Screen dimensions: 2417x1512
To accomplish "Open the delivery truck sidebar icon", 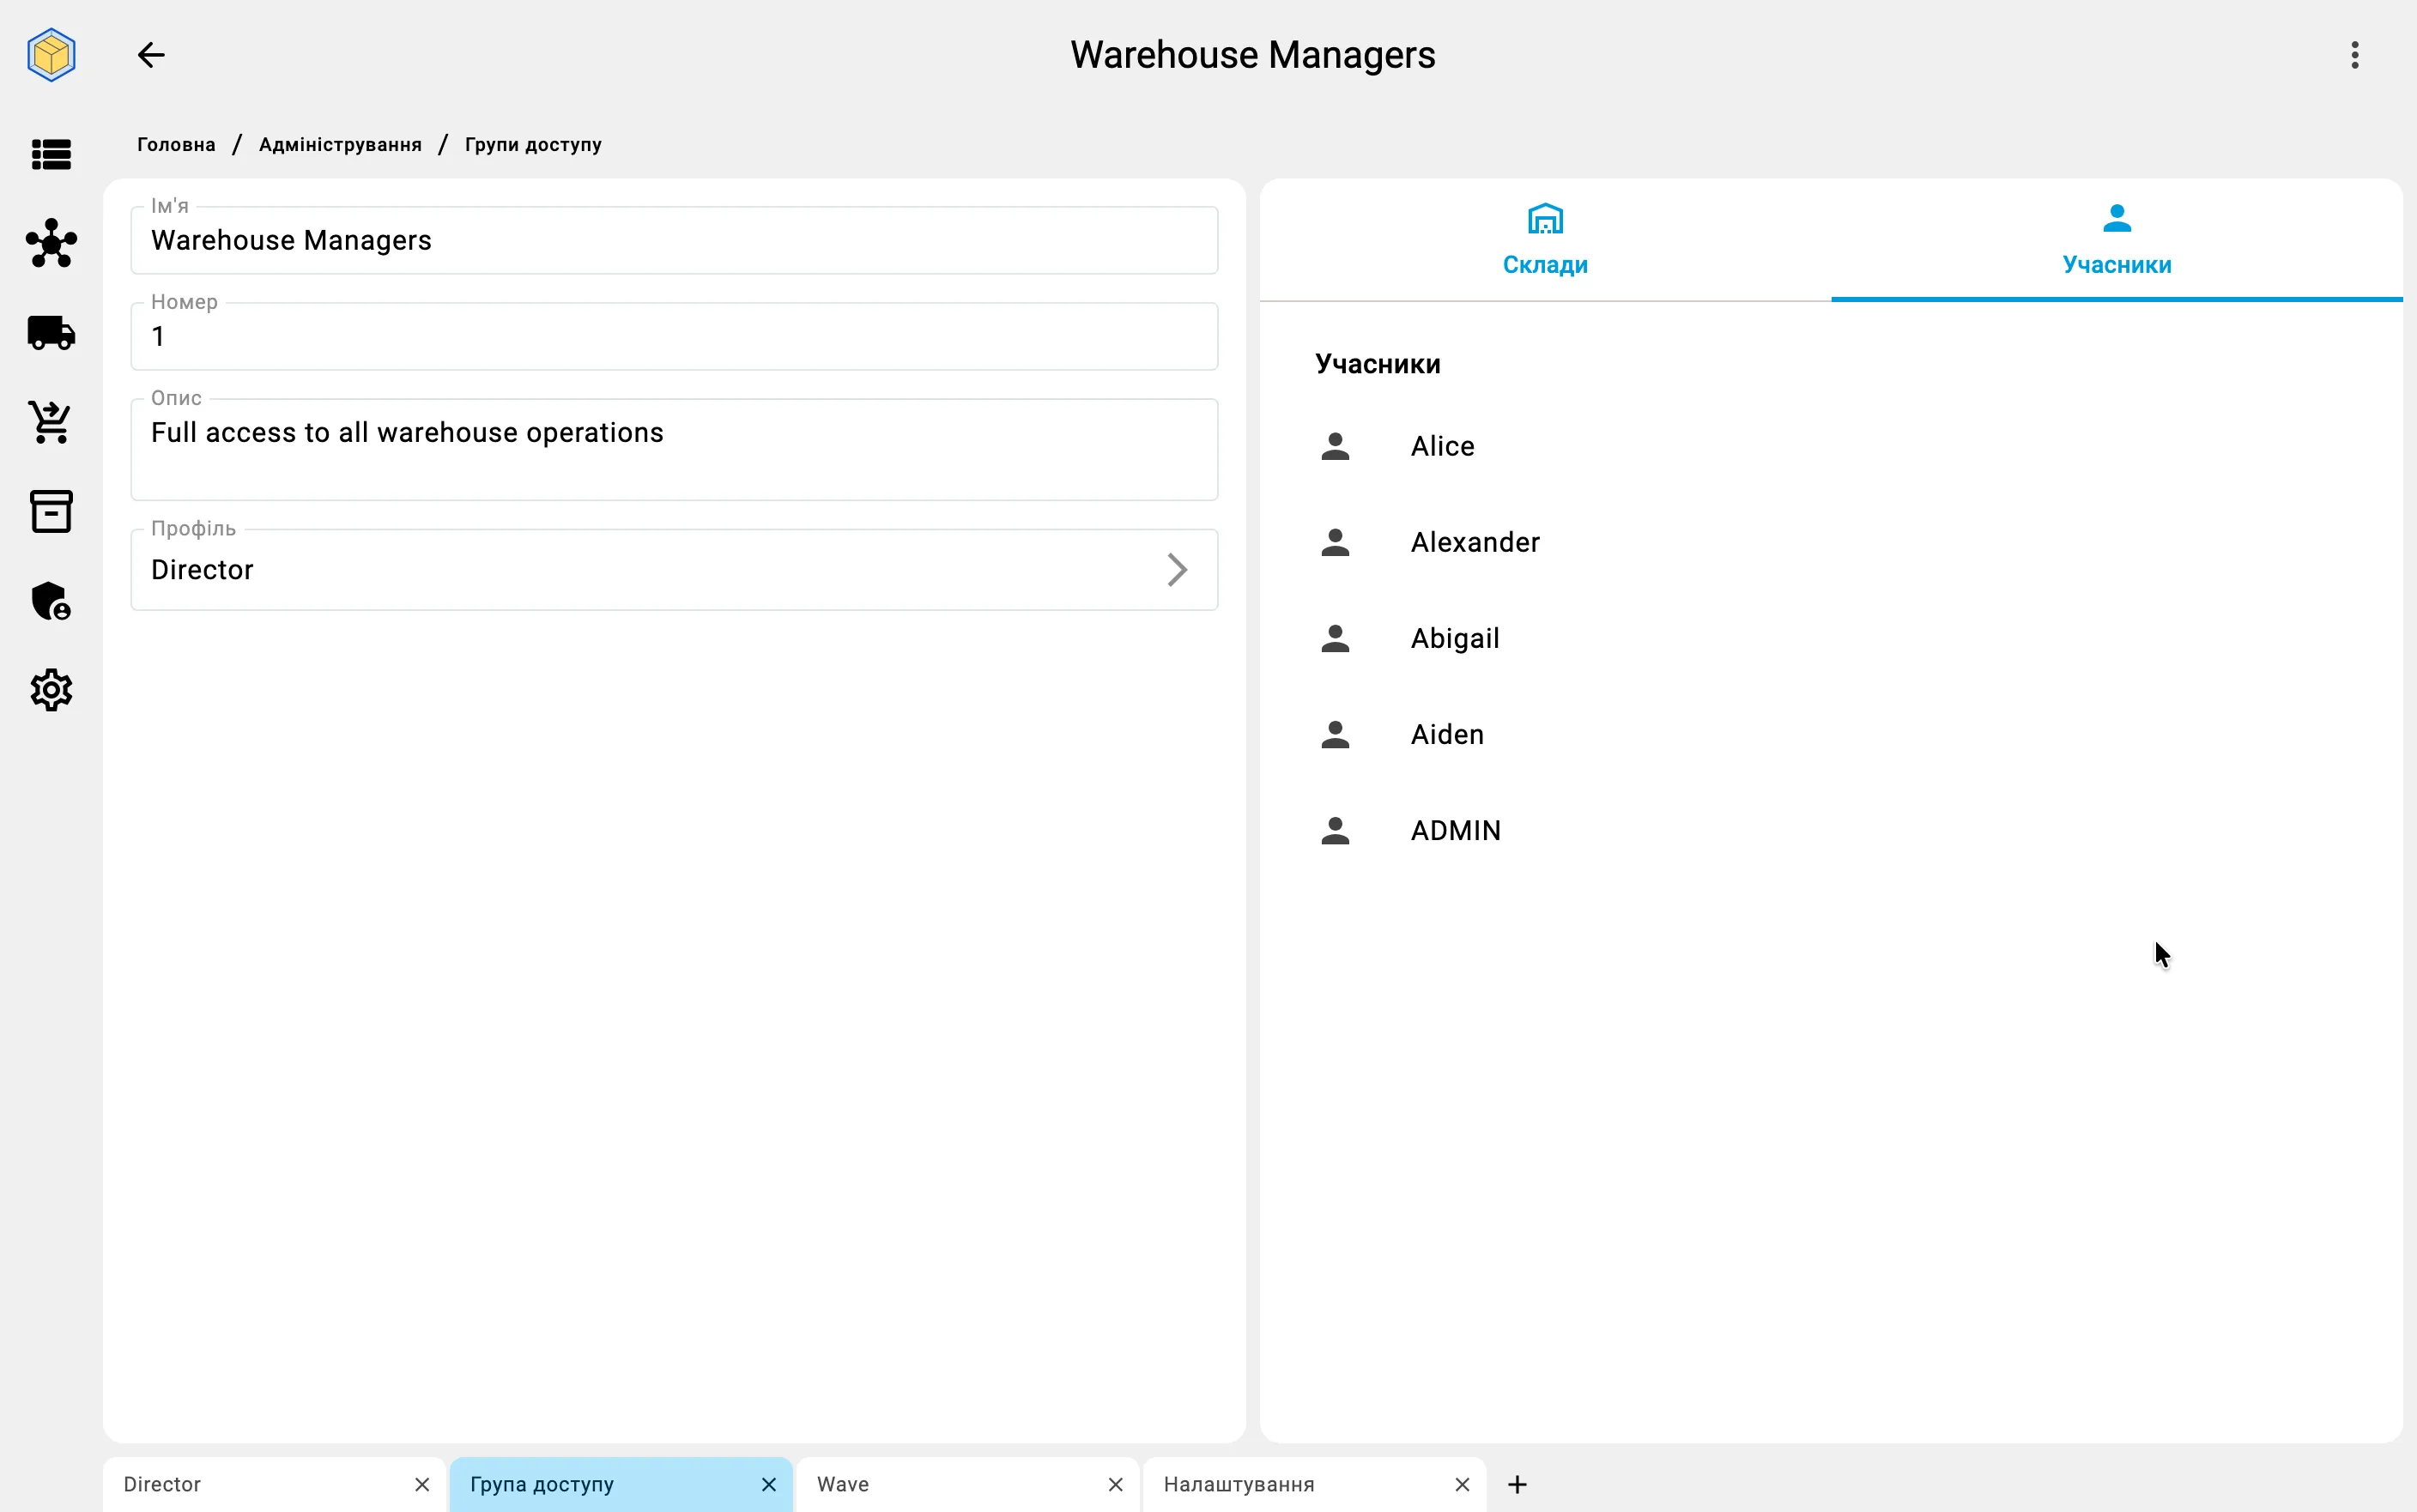I will (51, 332).
